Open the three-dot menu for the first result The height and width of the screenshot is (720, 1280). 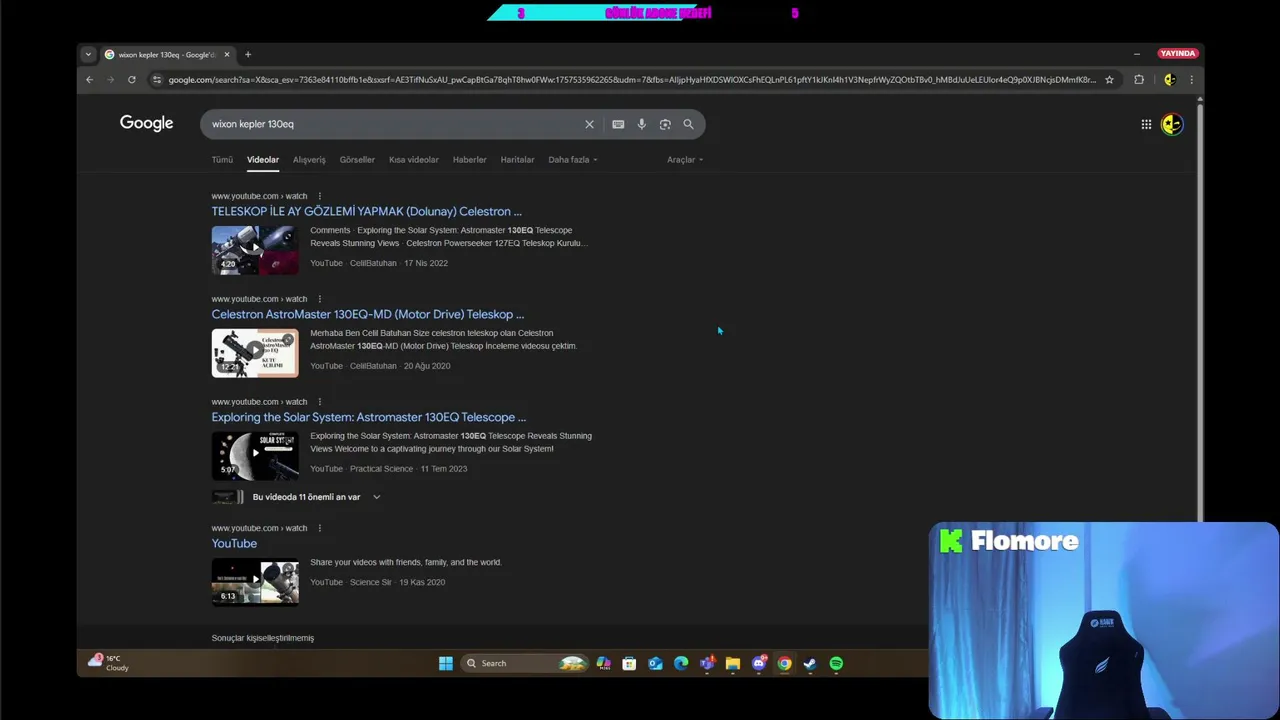tap(320, 196)
